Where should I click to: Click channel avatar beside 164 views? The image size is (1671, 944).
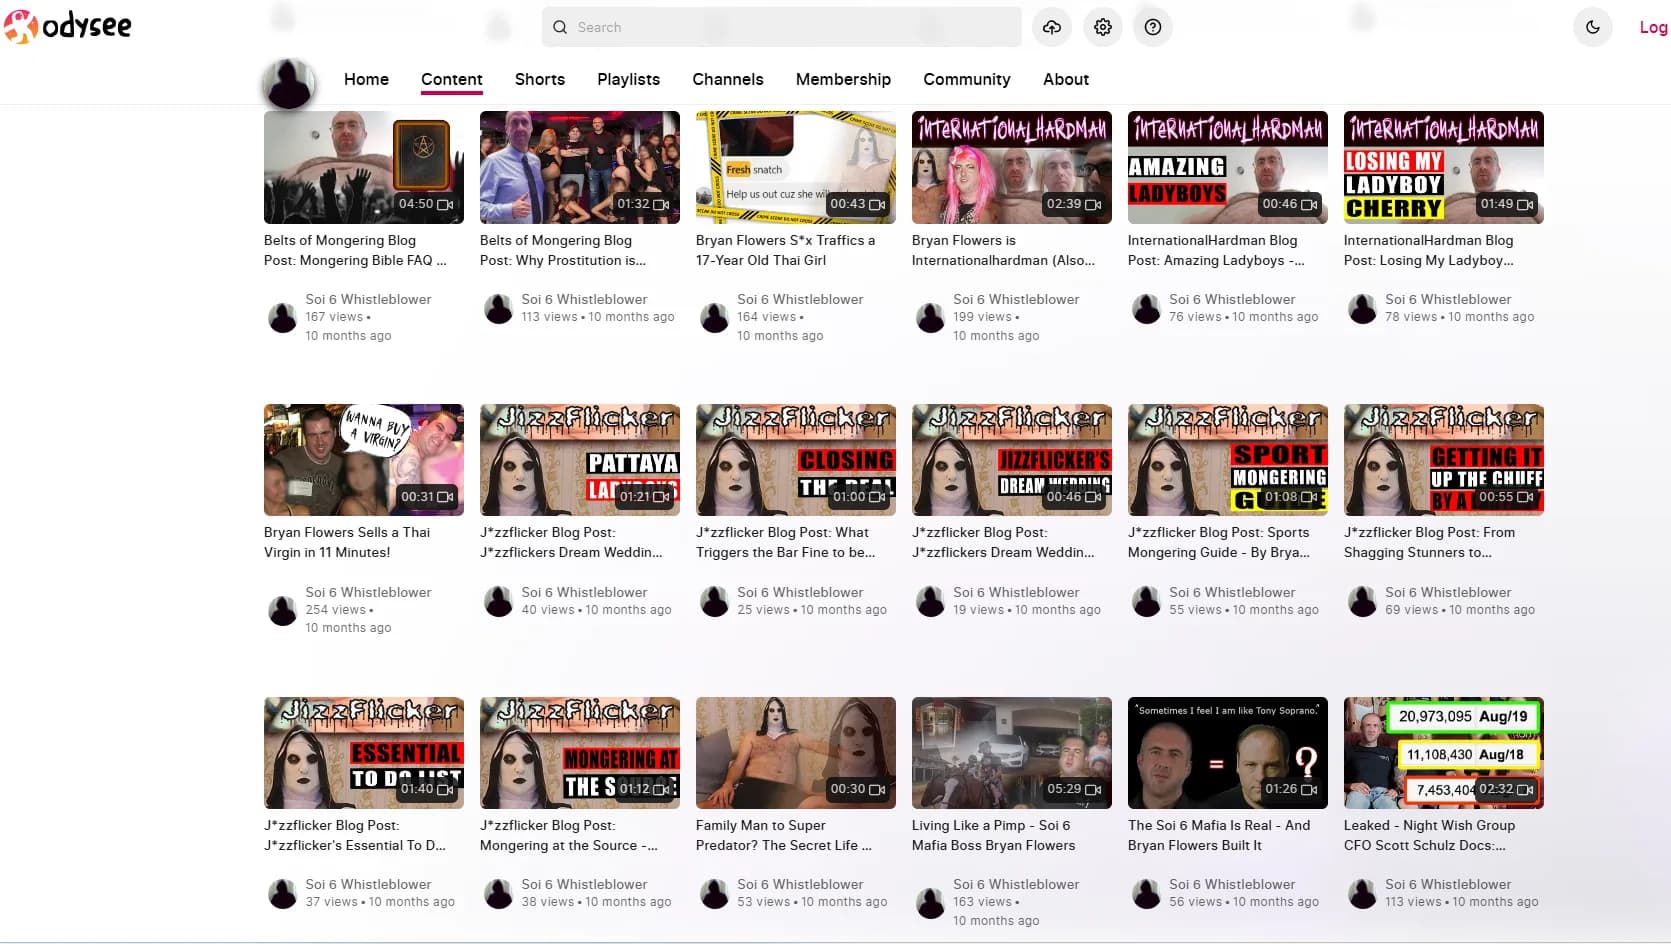[715, 317]
